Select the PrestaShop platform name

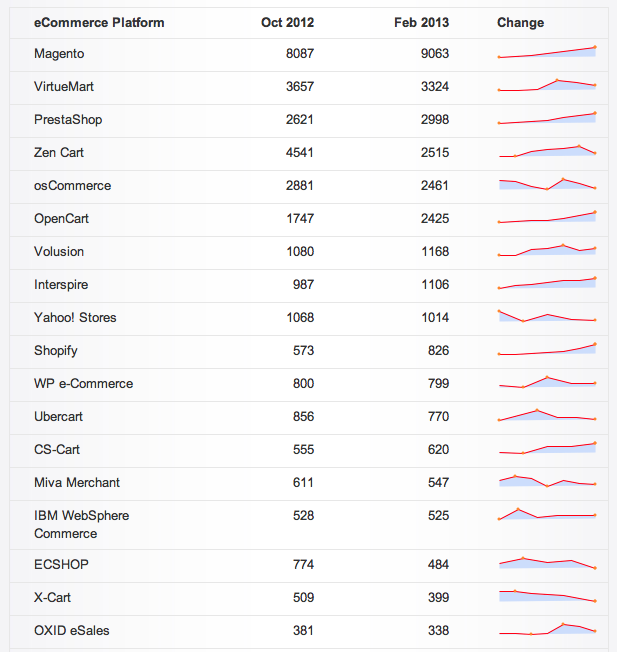point(68,120)
